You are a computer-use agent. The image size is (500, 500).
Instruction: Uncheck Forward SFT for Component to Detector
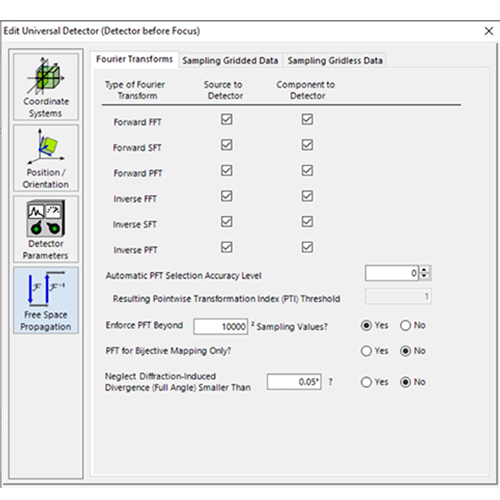307,145
